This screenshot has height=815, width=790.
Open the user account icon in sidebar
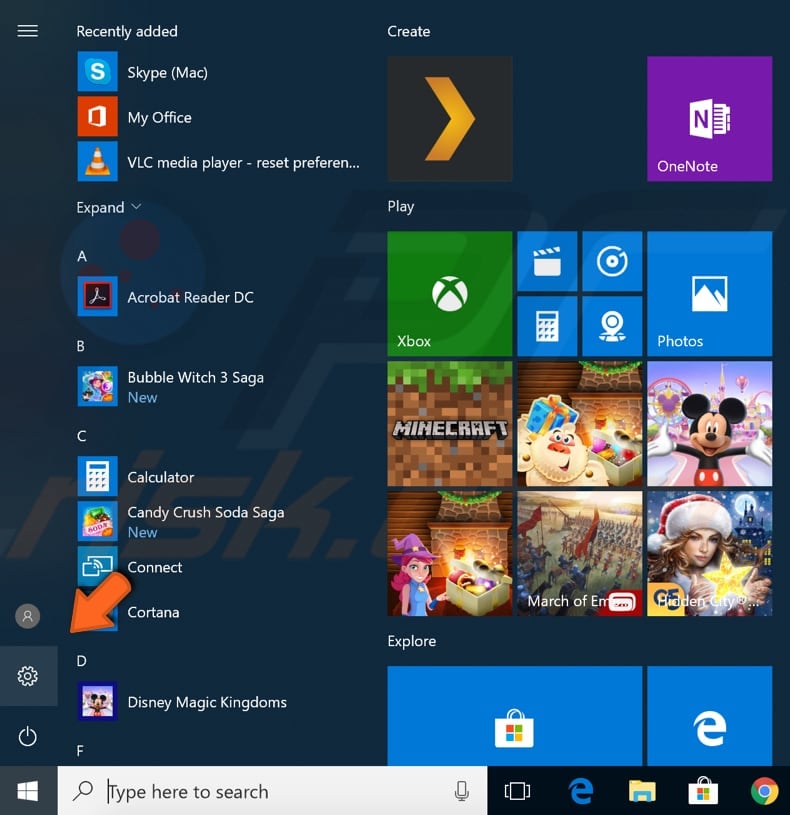click(28, 616)
